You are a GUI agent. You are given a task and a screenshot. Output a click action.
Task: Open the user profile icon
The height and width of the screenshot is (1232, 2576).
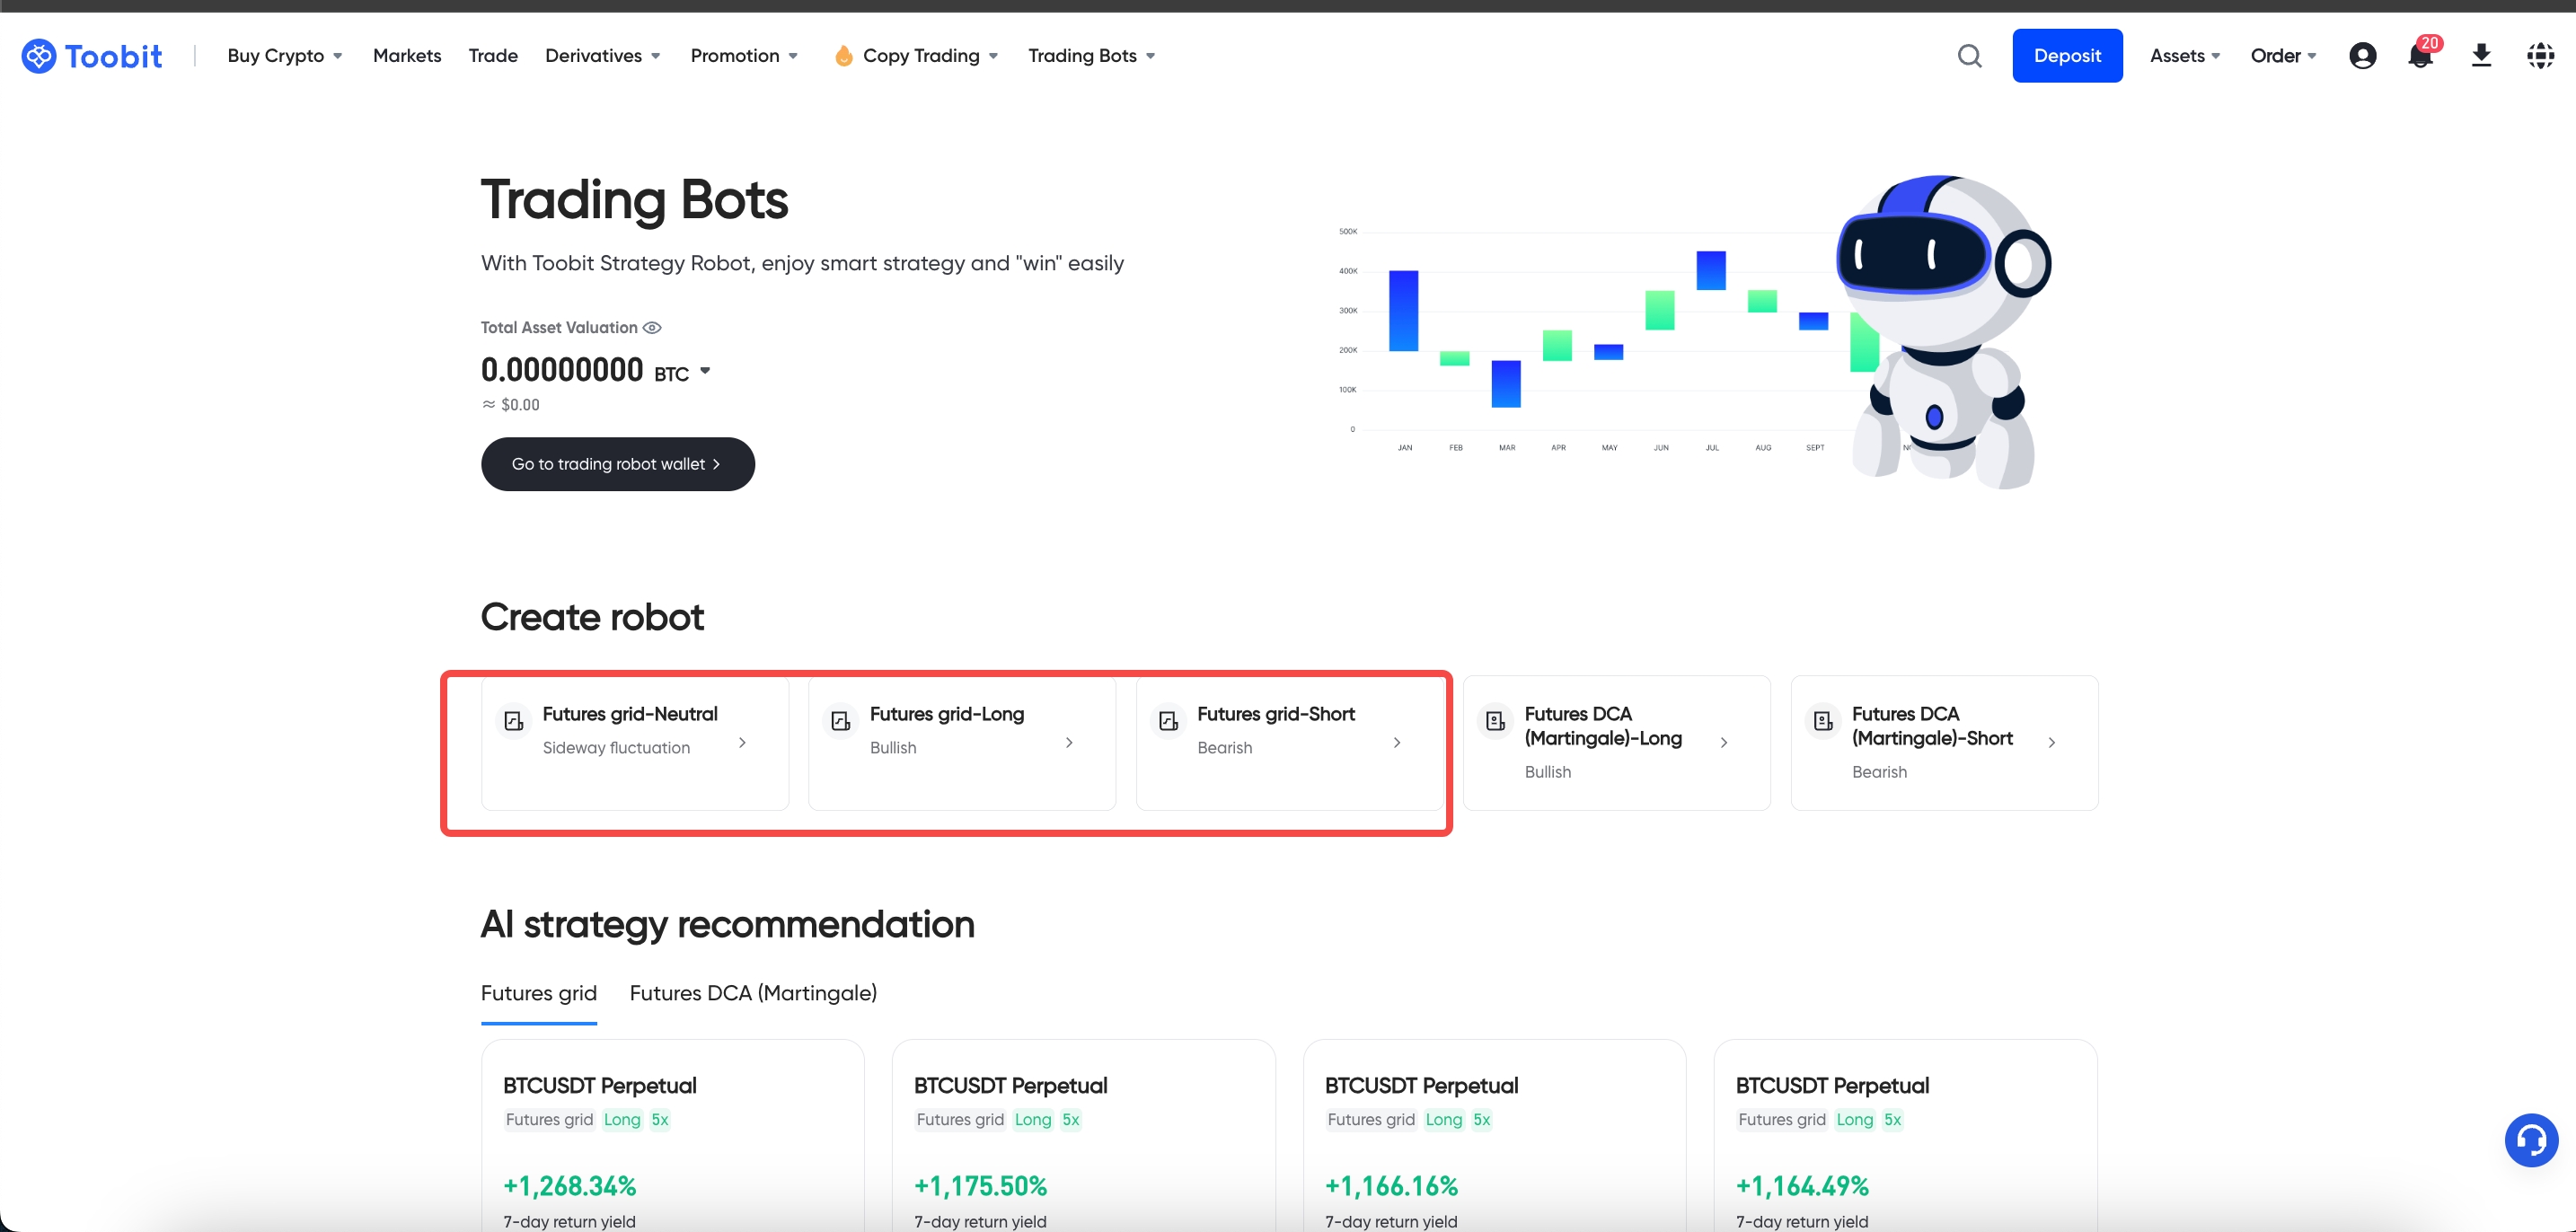click(2362, 56)
